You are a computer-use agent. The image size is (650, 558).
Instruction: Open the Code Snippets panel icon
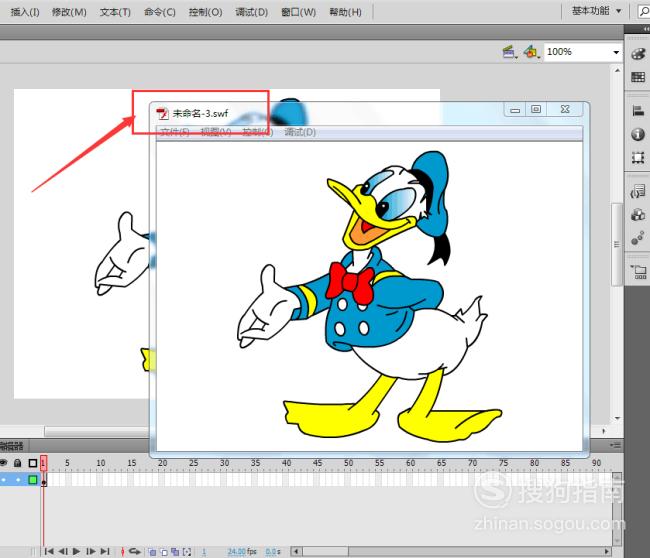pyautogui.click(x=638, y=192)
